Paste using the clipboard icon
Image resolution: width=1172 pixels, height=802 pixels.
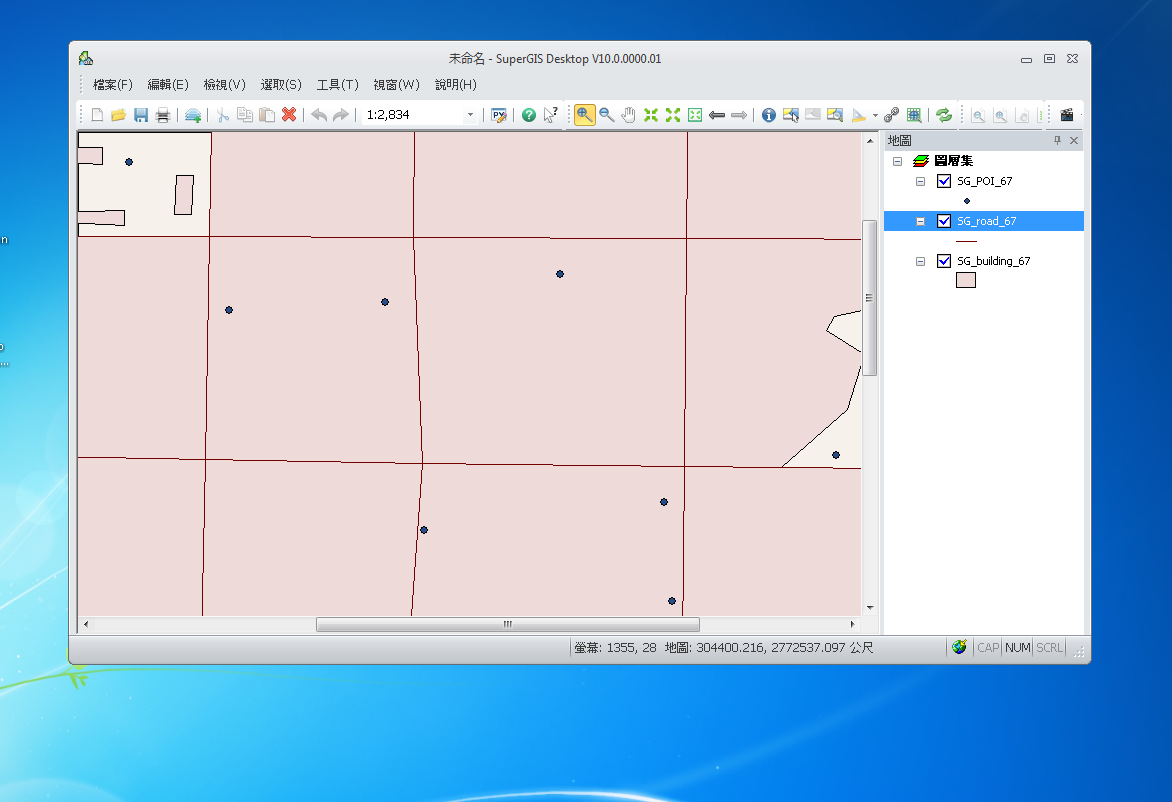pos(266,115)
